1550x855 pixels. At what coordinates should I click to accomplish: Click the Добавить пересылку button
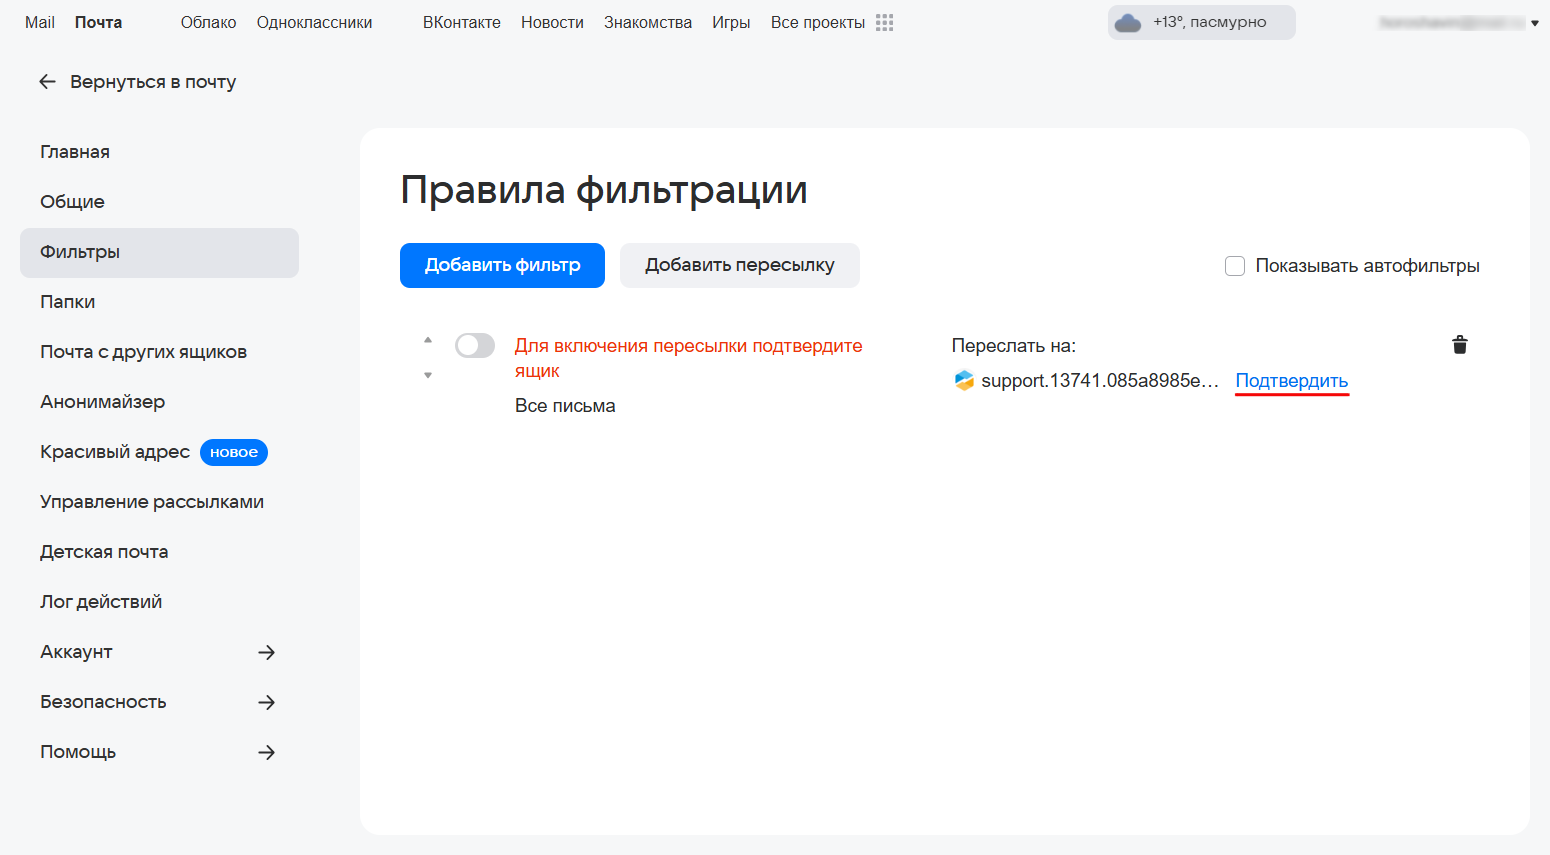click(739, 265)
